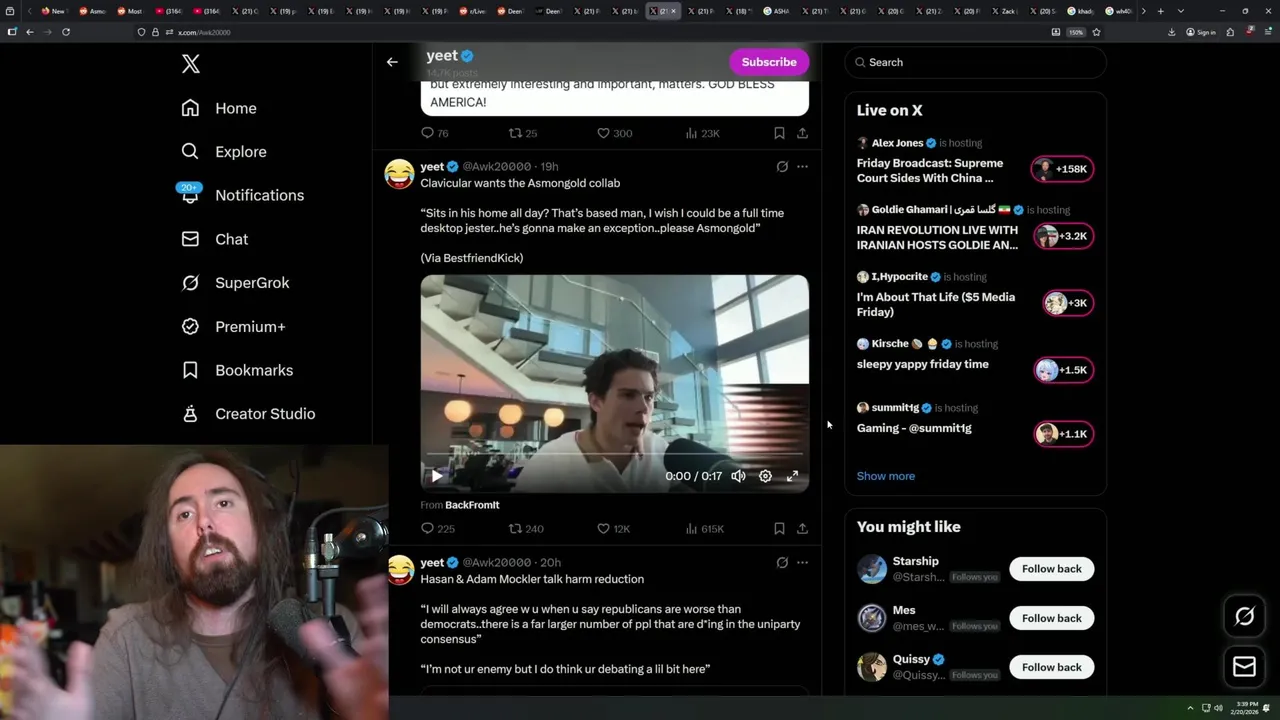Click the +1.5K listeners badge
This screenshot has height=720, width=1280.
pos(1063,370)
